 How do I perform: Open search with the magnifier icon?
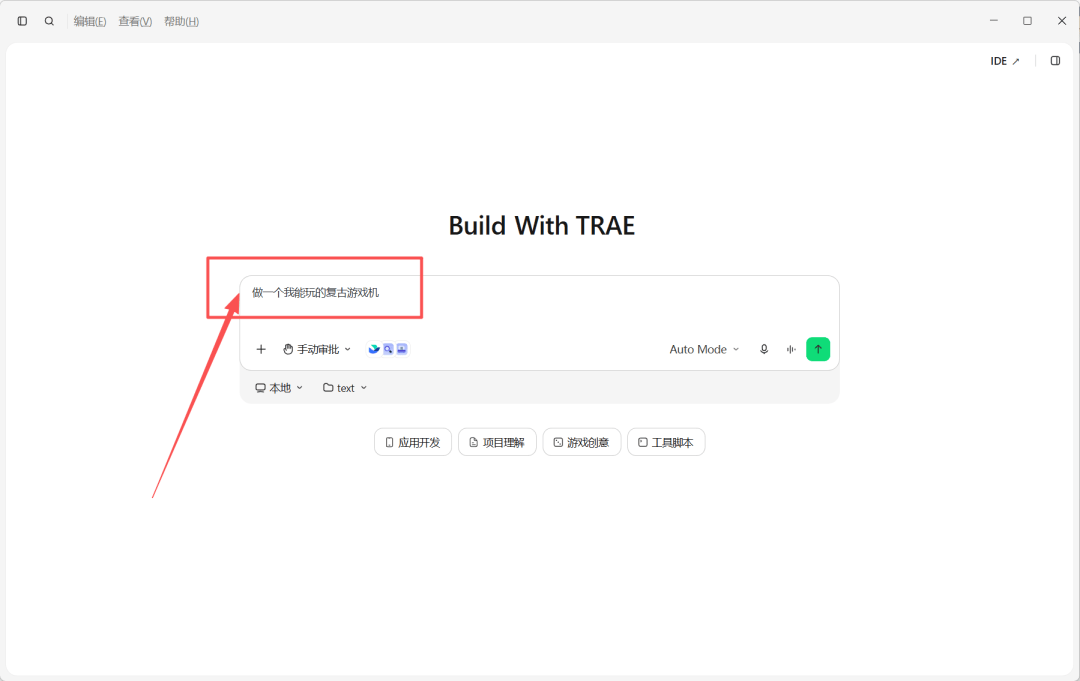(x=49, y=21)
